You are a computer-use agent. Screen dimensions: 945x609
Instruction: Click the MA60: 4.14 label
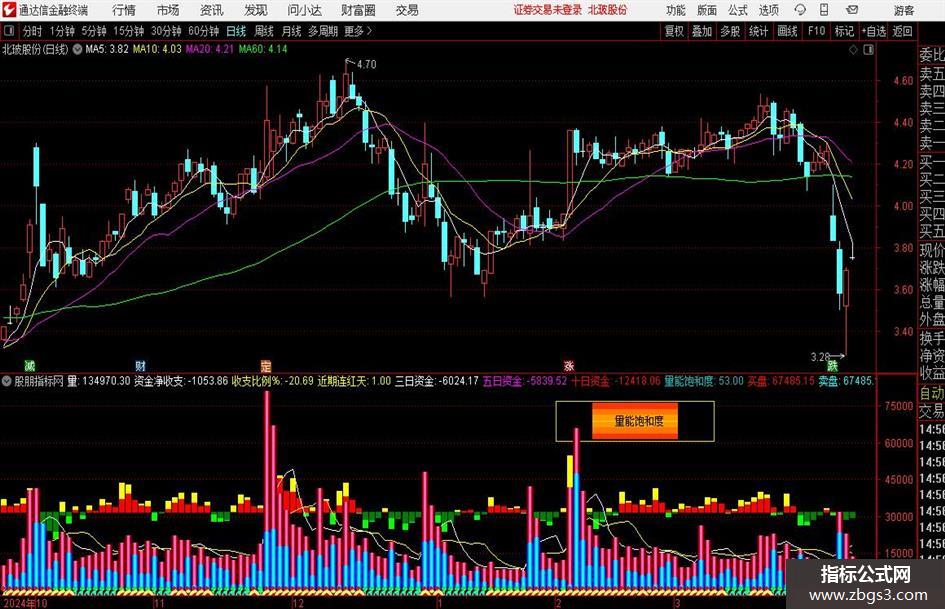(263, 49)
